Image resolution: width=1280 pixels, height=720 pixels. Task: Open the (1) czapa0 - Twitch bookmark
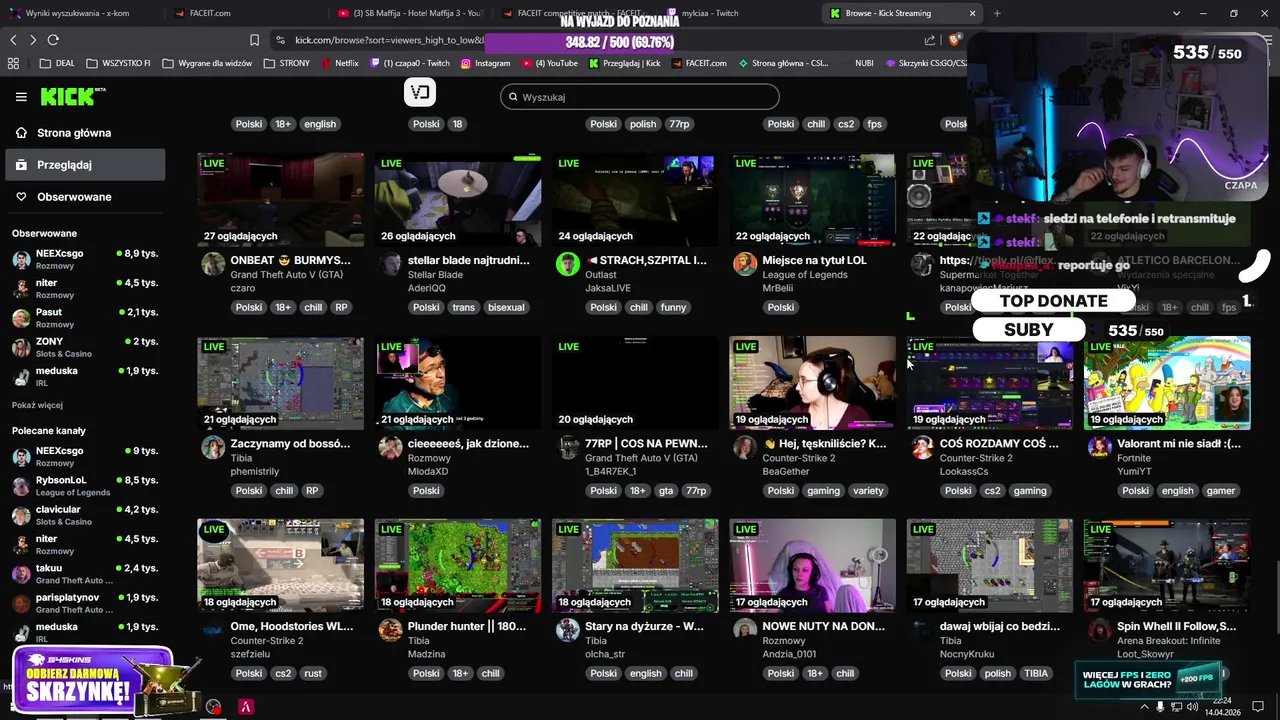click(410, 63)
